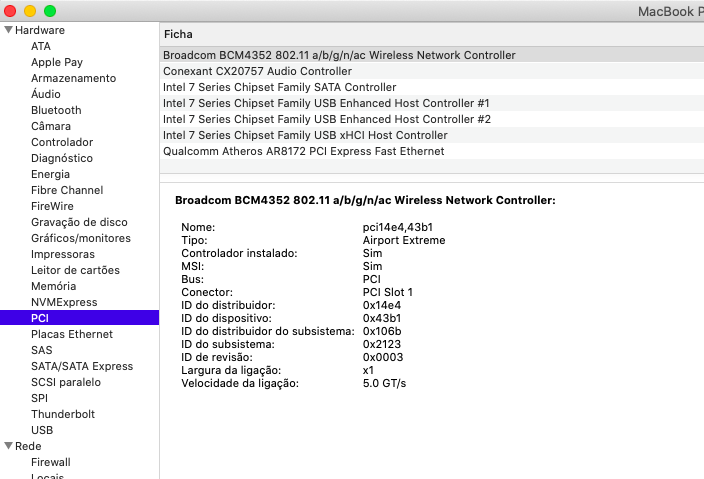
Task: Select Thunderbolt in the sidebar
Action: [x=63, y=414]
